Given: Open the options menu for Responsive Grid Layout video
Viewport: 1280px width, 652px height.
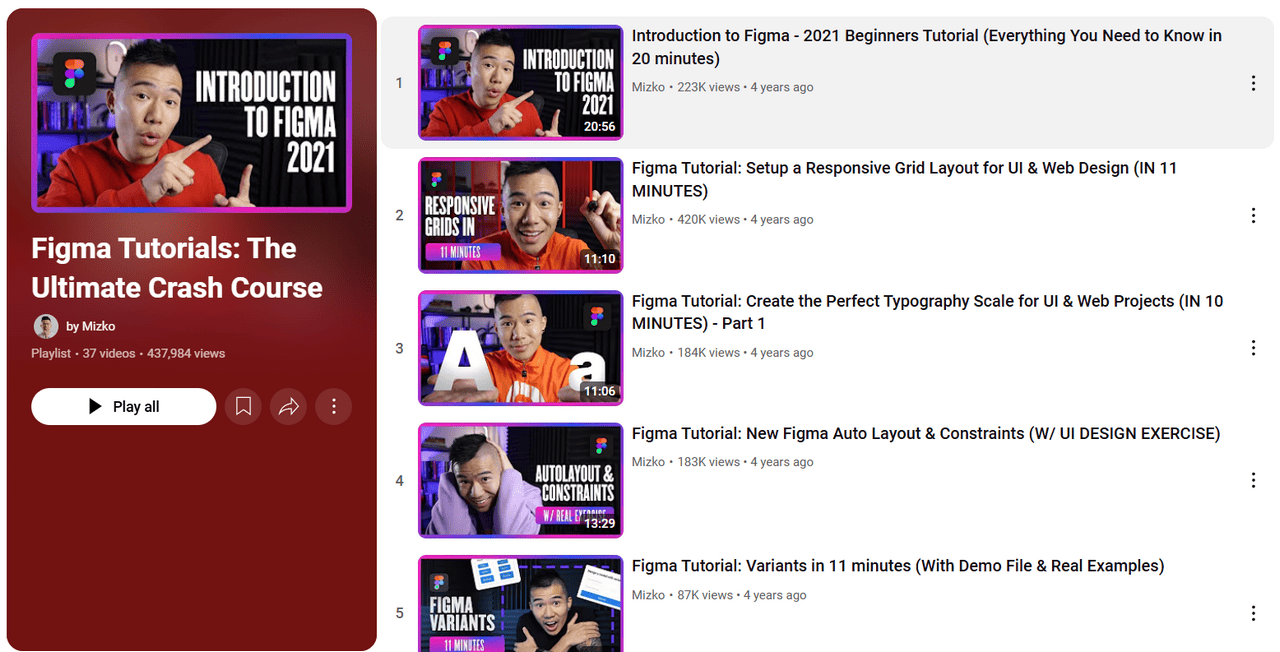Looking at the screenshot, I should point(1253,215).
